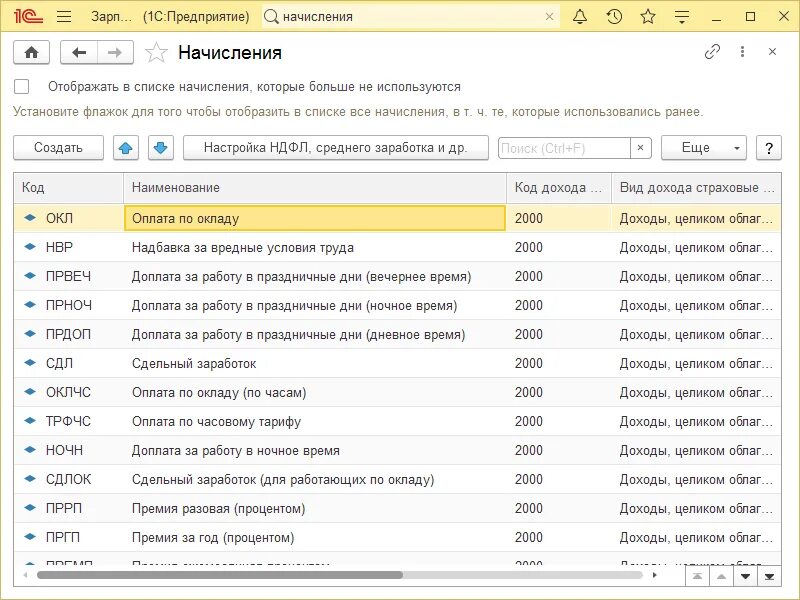Screen dimensions: 800x600
Task: Jump to first row of list
Action: tap(697, 577)
